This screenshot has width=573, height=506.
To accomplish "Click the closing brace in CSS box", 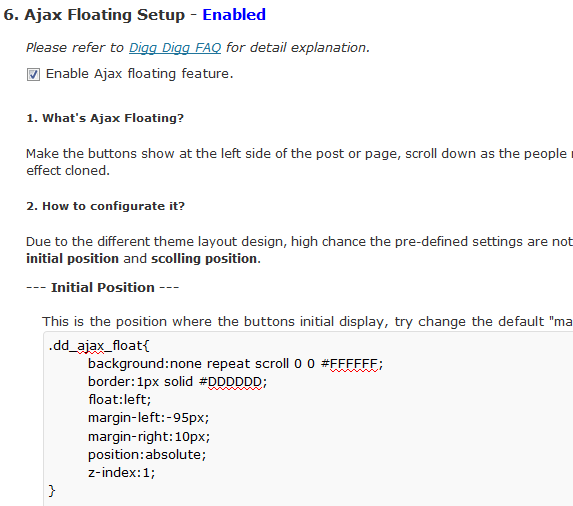I will [x=52, y=491].
